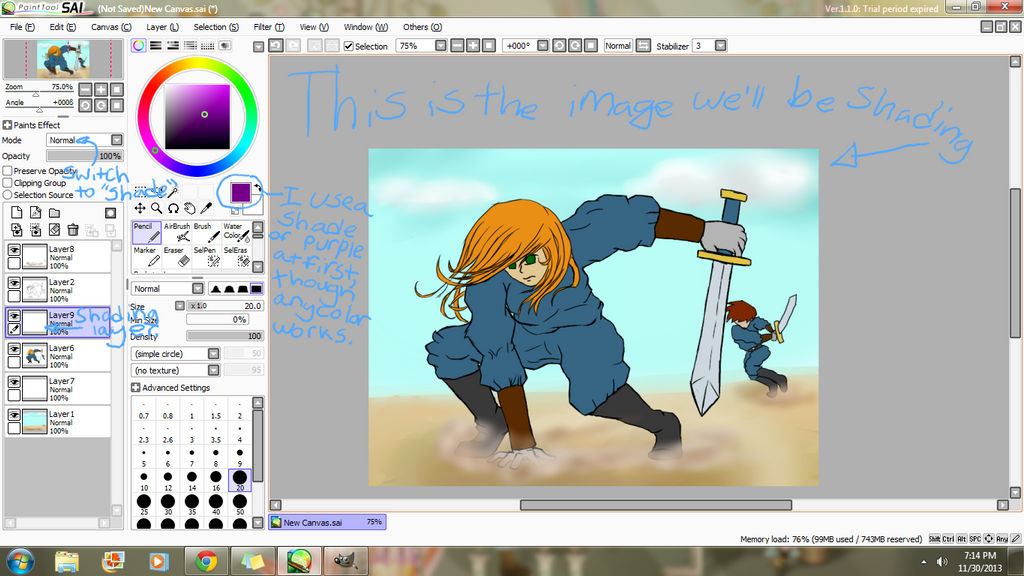Select the Magic Wand tool
This screenshot has height=576, width=1024.
(173, 191)
